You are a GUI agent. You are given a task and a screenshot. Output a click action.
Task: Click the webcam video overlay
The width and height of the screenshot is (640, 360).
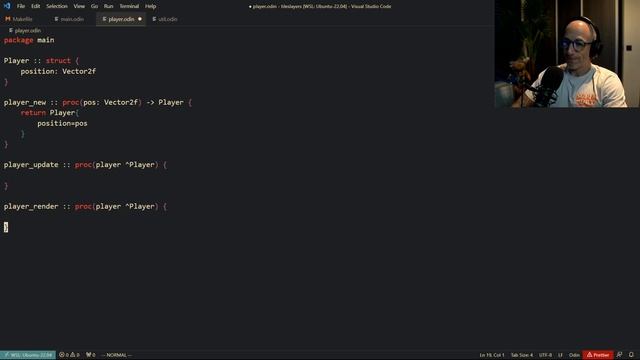coord(567,54)
